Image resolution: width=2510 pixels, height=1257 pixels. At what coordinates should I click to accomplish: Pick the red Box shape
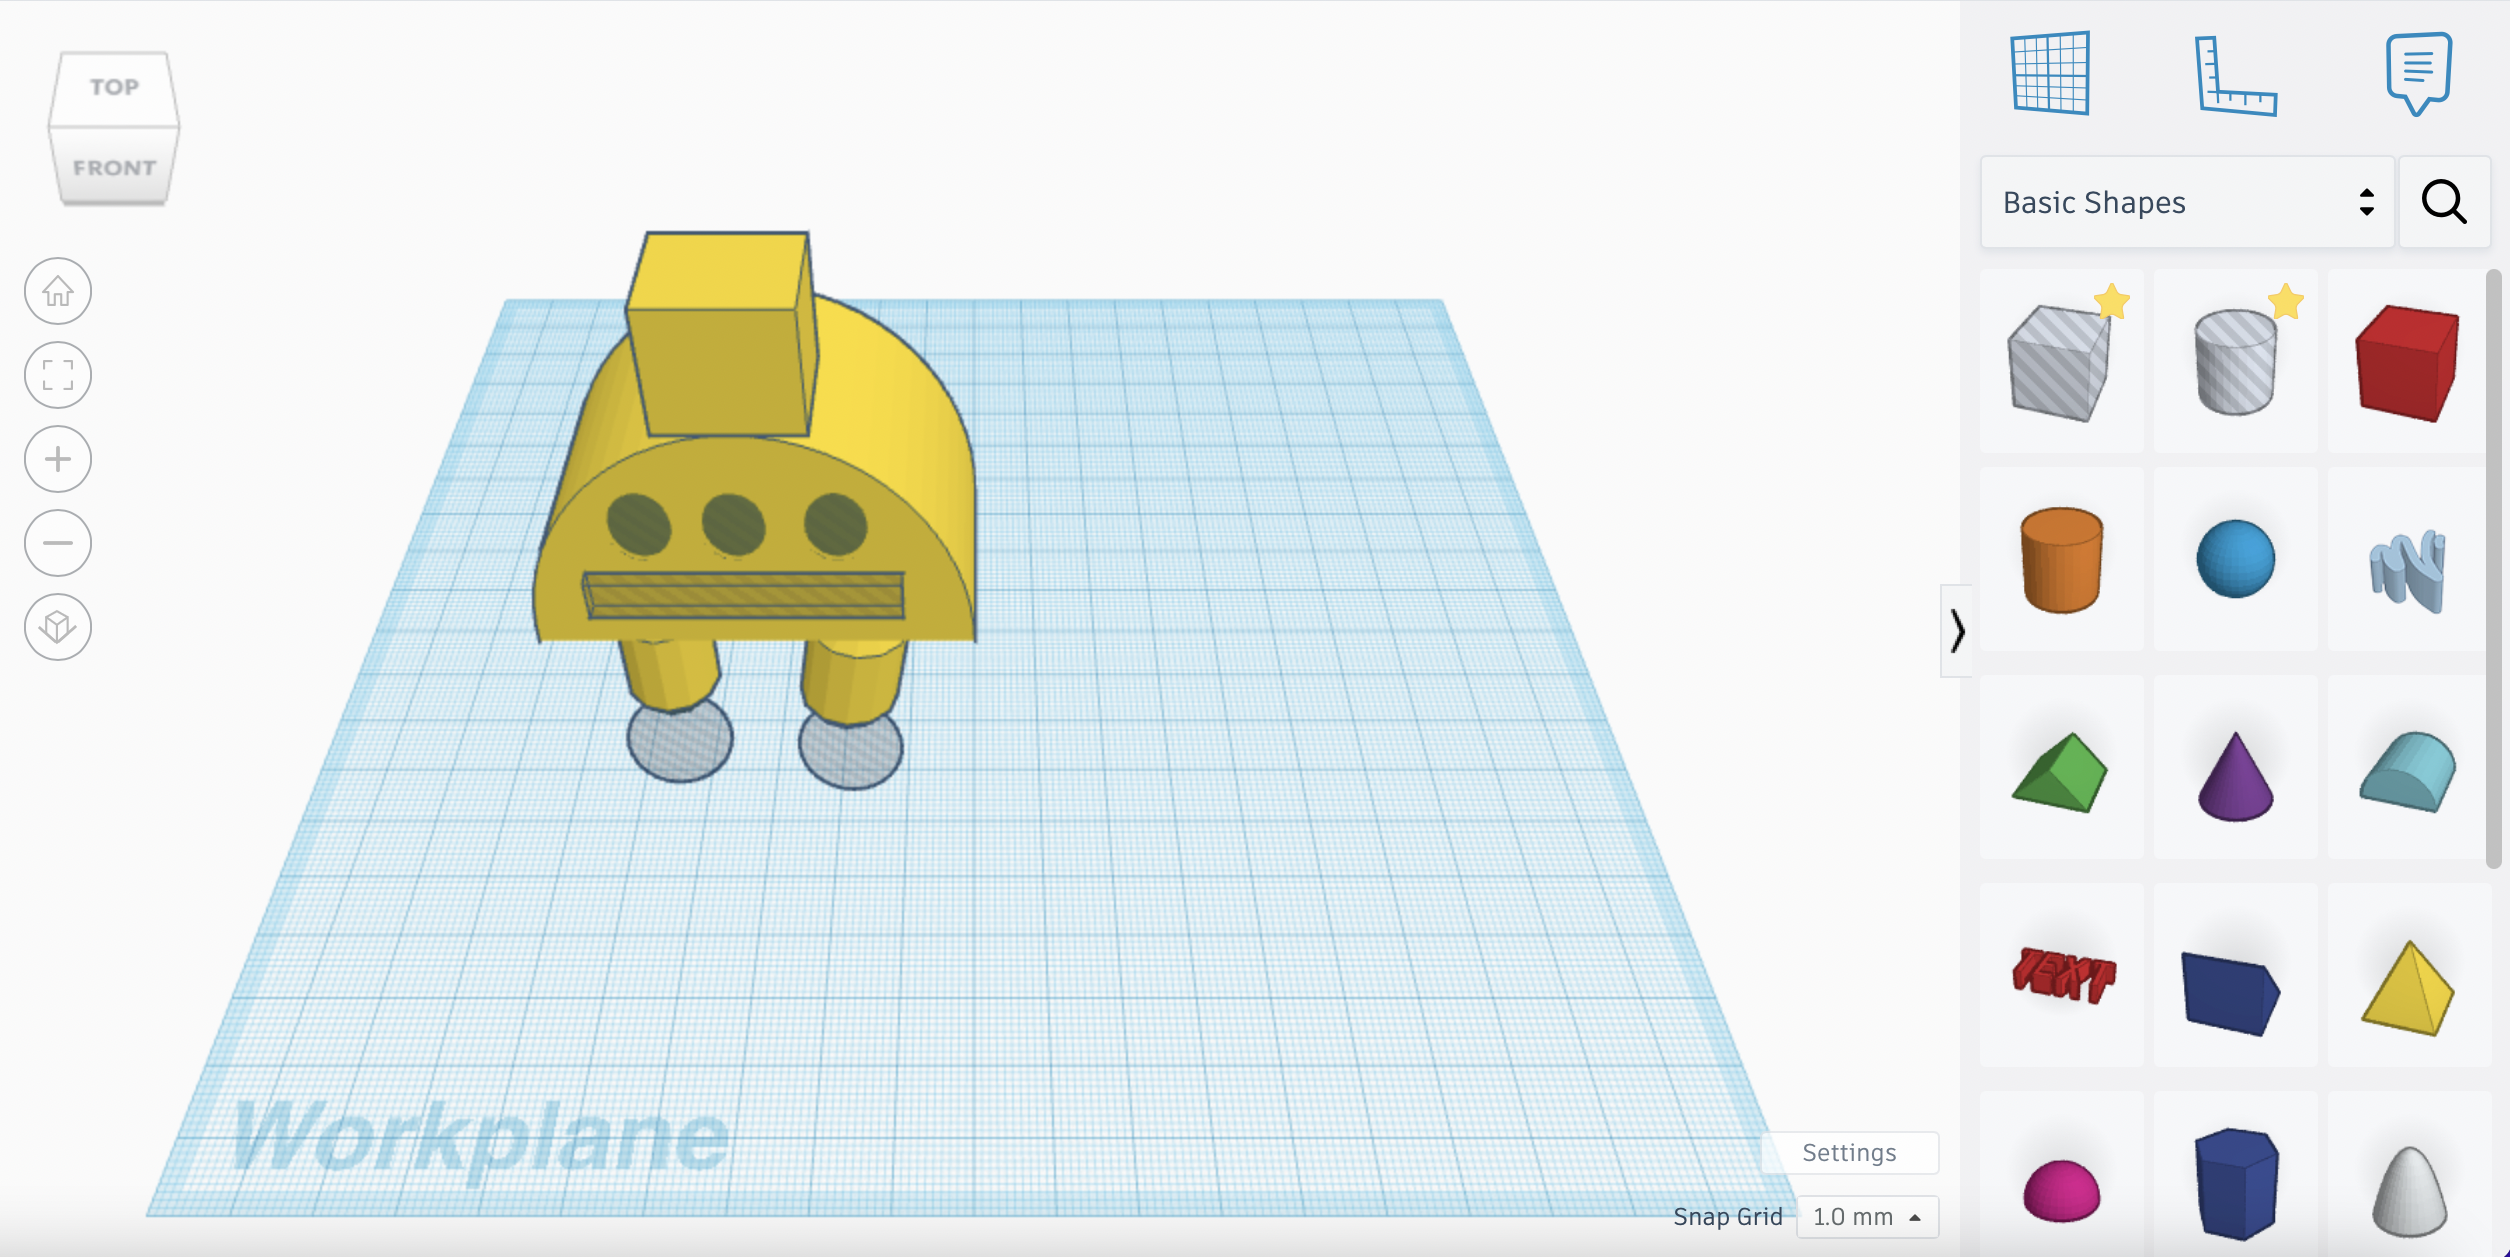coord(2407,362)
